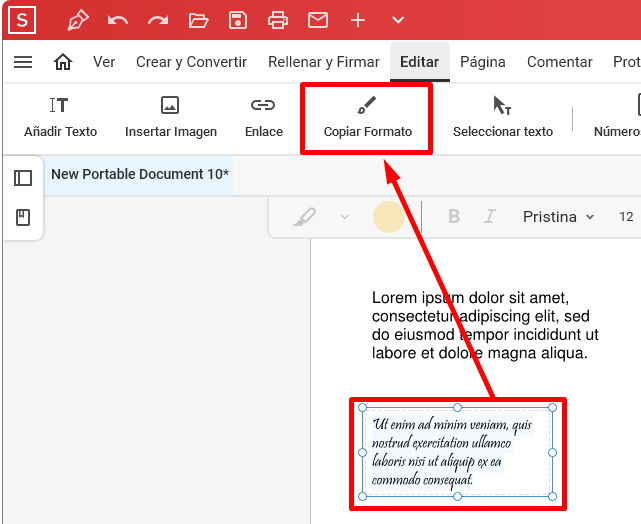Select the Editar tab
Image resolution: width=641 pixels, height=524 pixels.
[419, 62]
